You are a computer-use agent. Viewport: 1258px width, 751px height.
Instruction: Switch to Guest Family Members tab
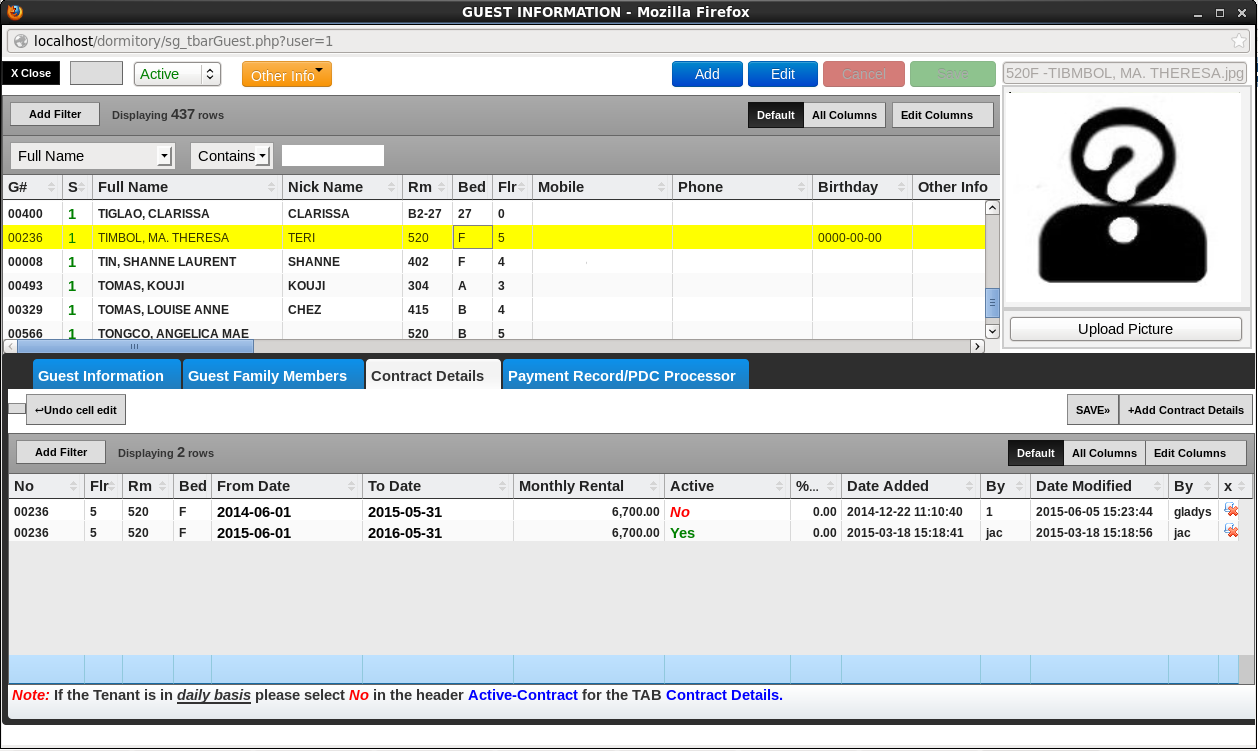(267, 376)
